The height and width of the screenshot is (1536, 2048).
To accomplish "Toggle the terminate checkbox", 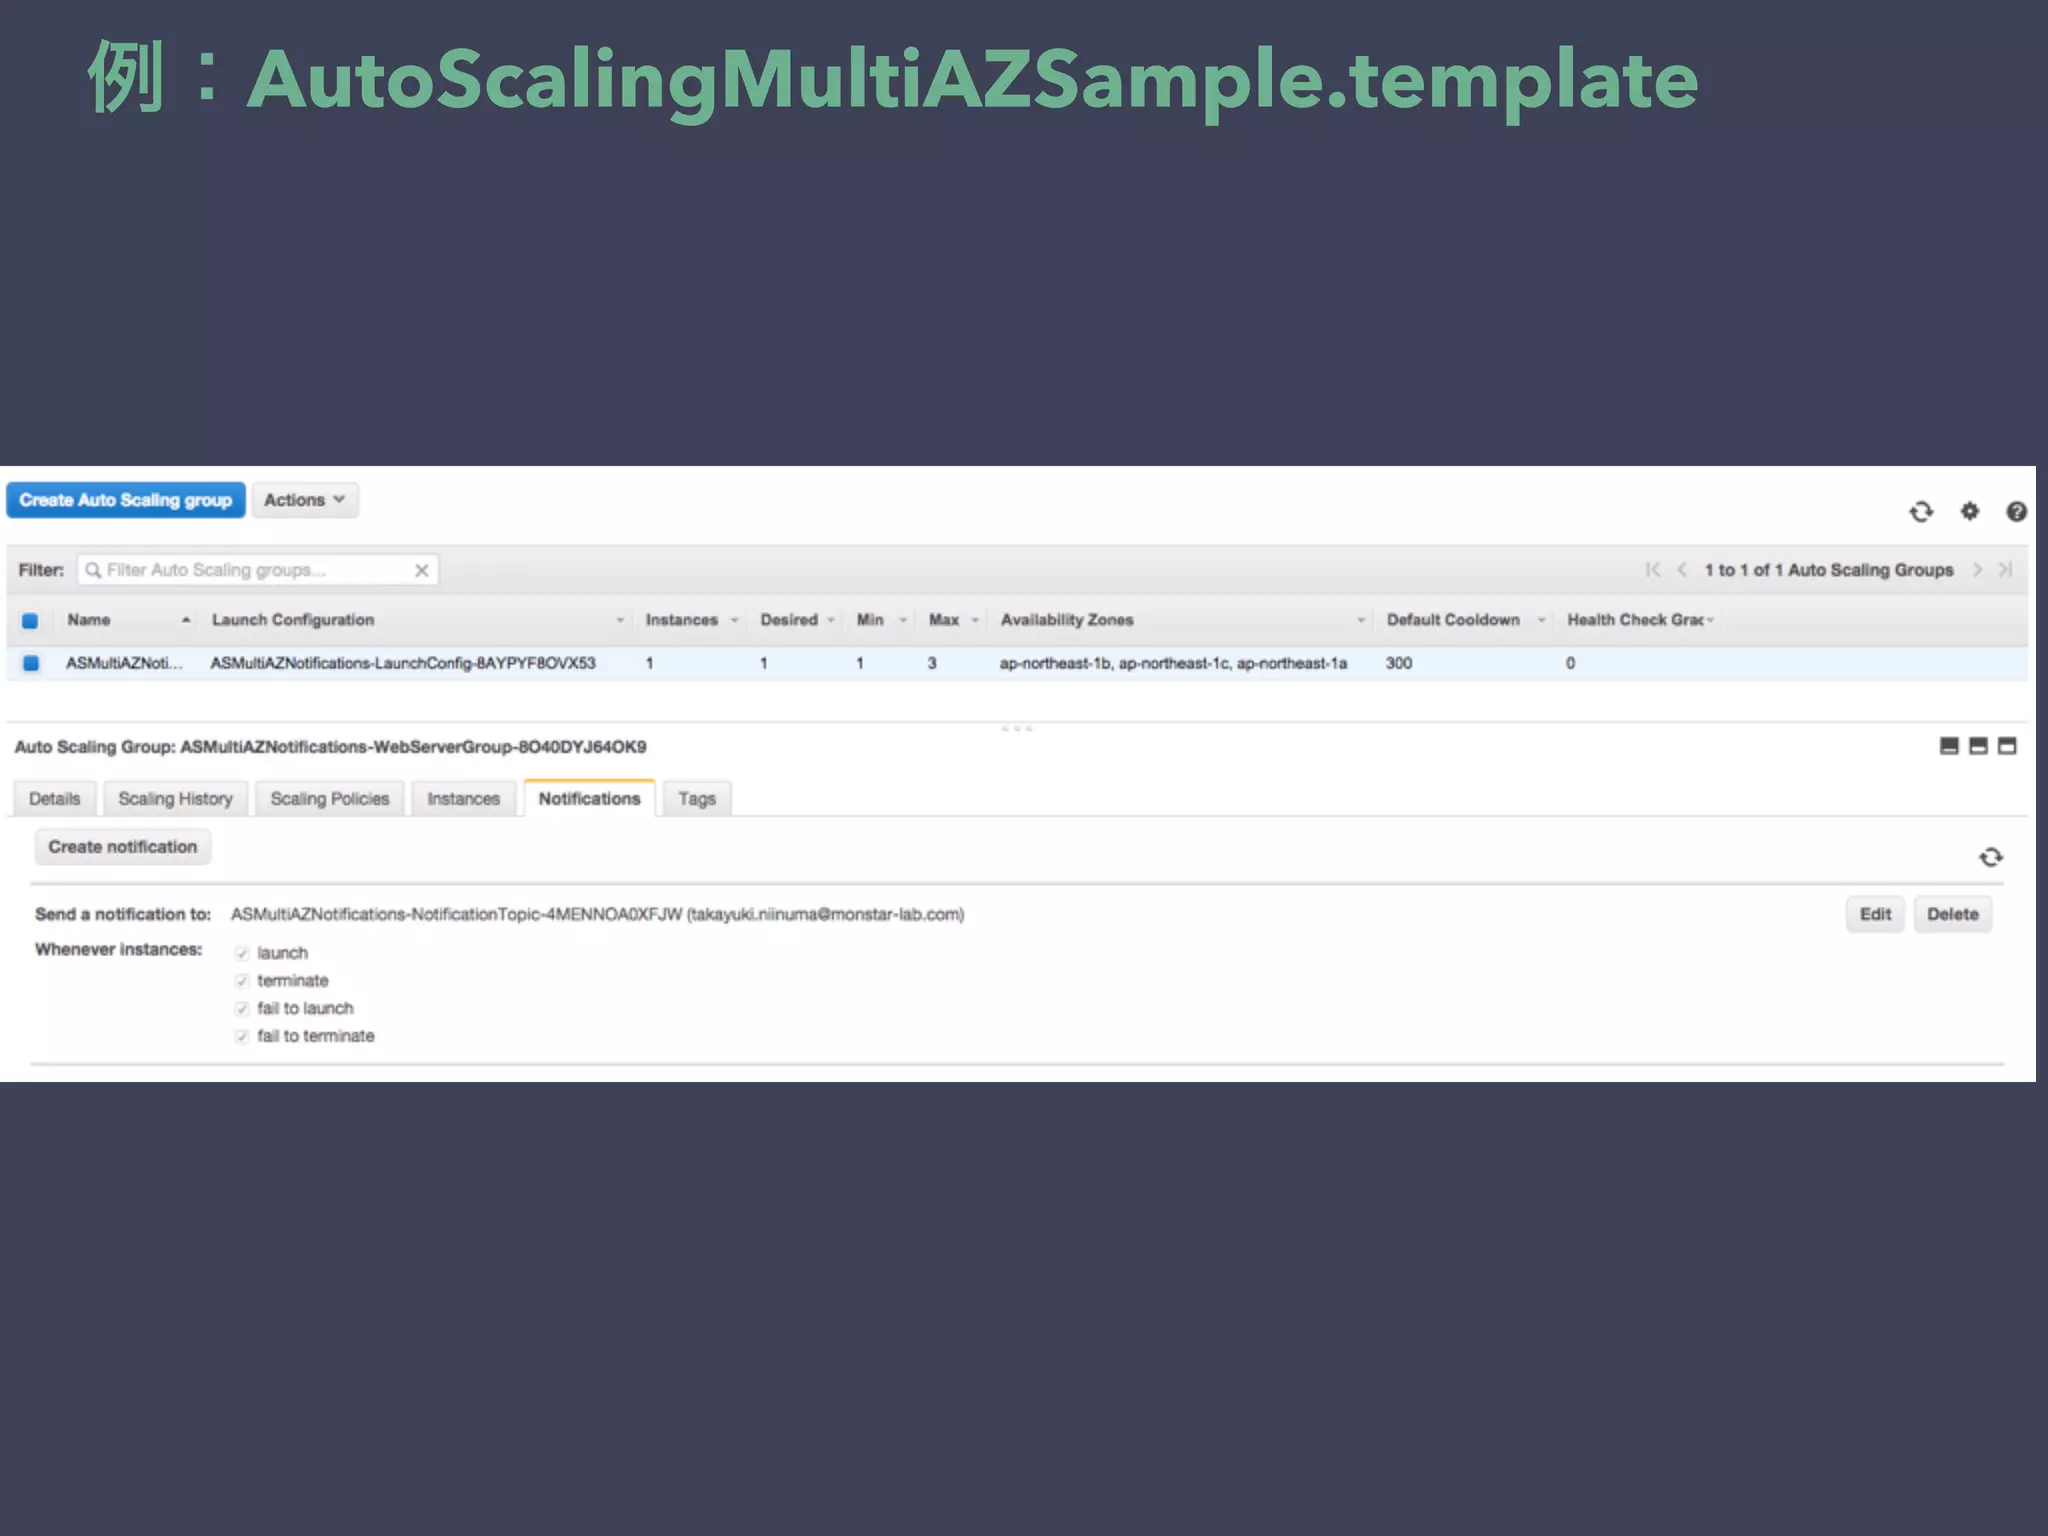I will pyautogui.click(x=242, y=981).
